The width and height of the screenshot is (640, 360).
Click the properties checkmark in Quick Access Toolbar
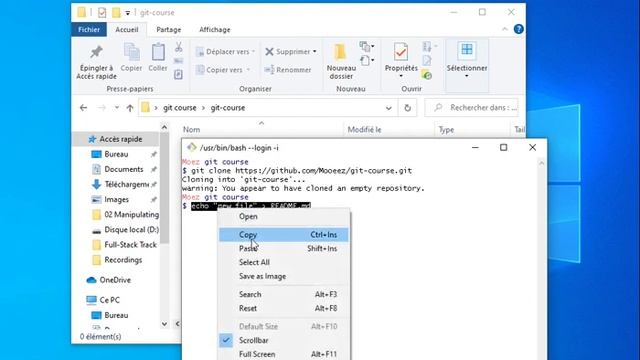[102, 13]
